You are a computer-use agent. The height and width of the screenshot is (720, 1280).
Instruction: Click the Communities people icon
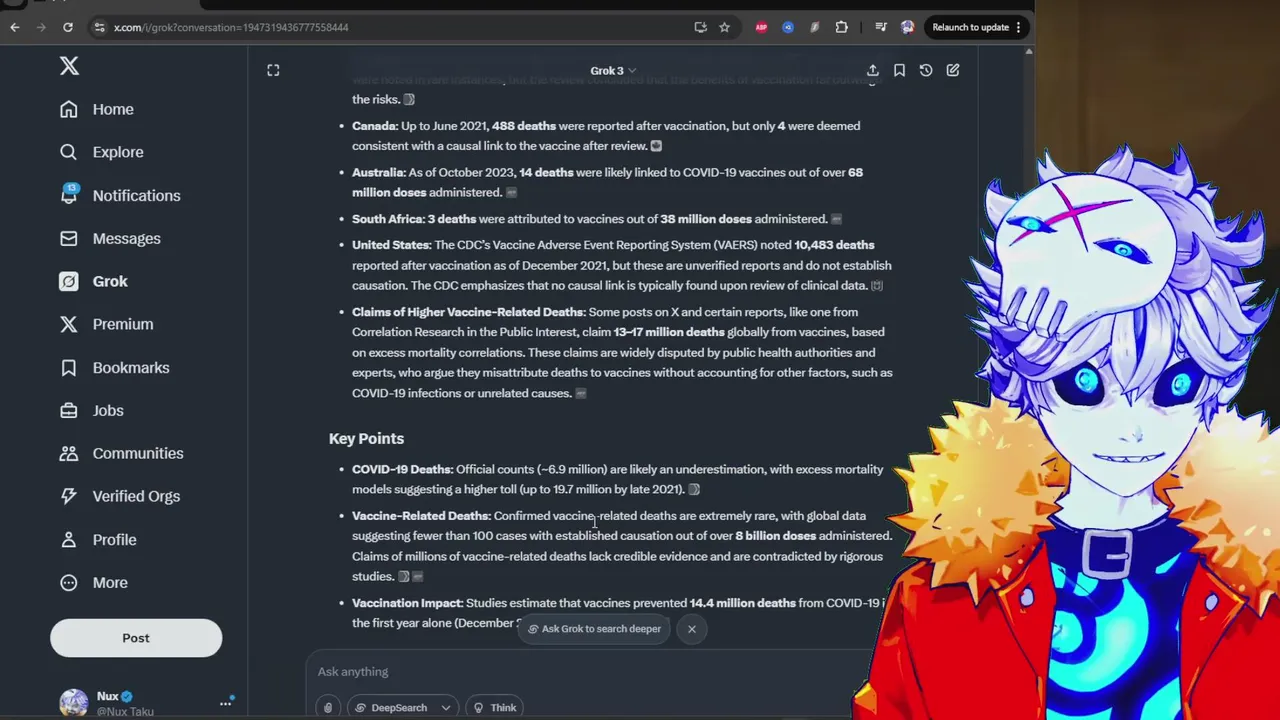point(68,453)
